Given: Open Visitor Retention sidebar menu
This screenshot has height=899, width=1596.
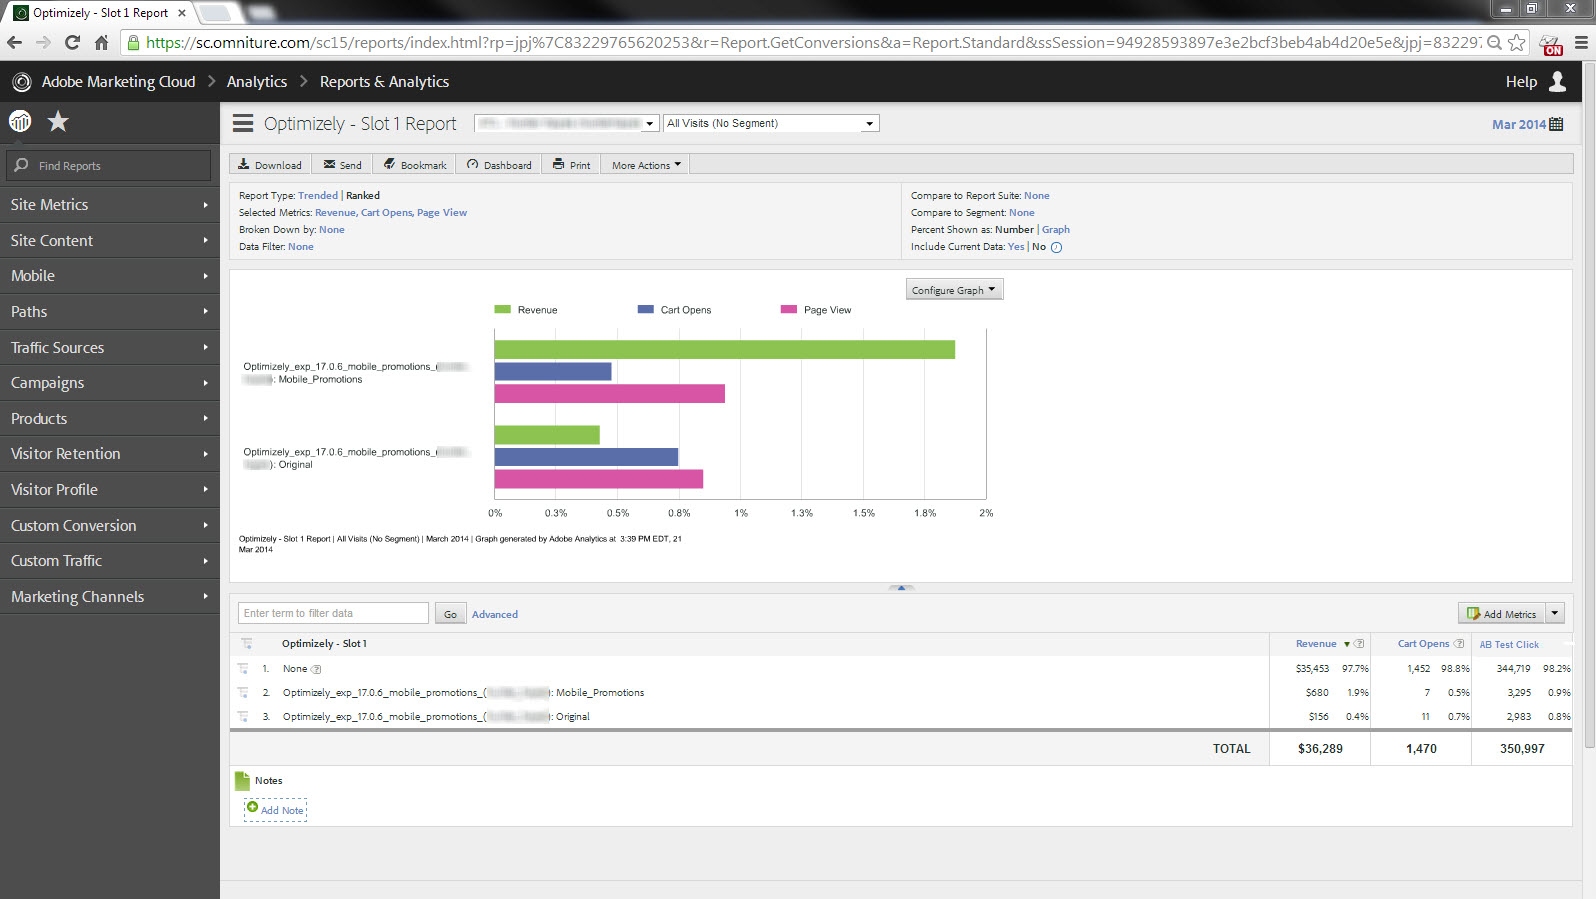Looking at the screenshot, I should 110,454.
